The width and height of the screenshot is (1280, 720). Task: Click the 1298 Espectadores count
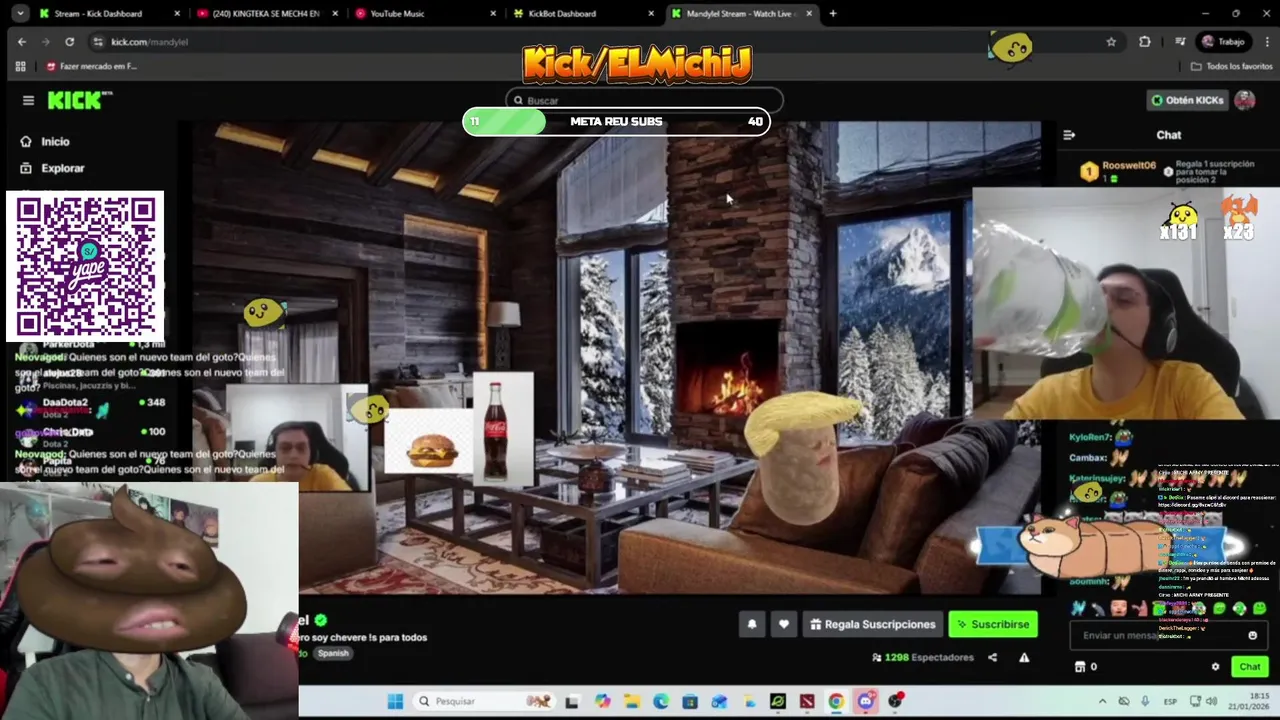click(x=923, y=657)
